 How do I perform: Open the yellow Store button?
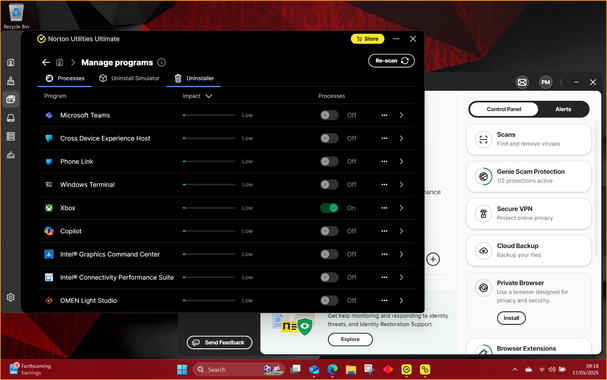[x=367, y=39]
